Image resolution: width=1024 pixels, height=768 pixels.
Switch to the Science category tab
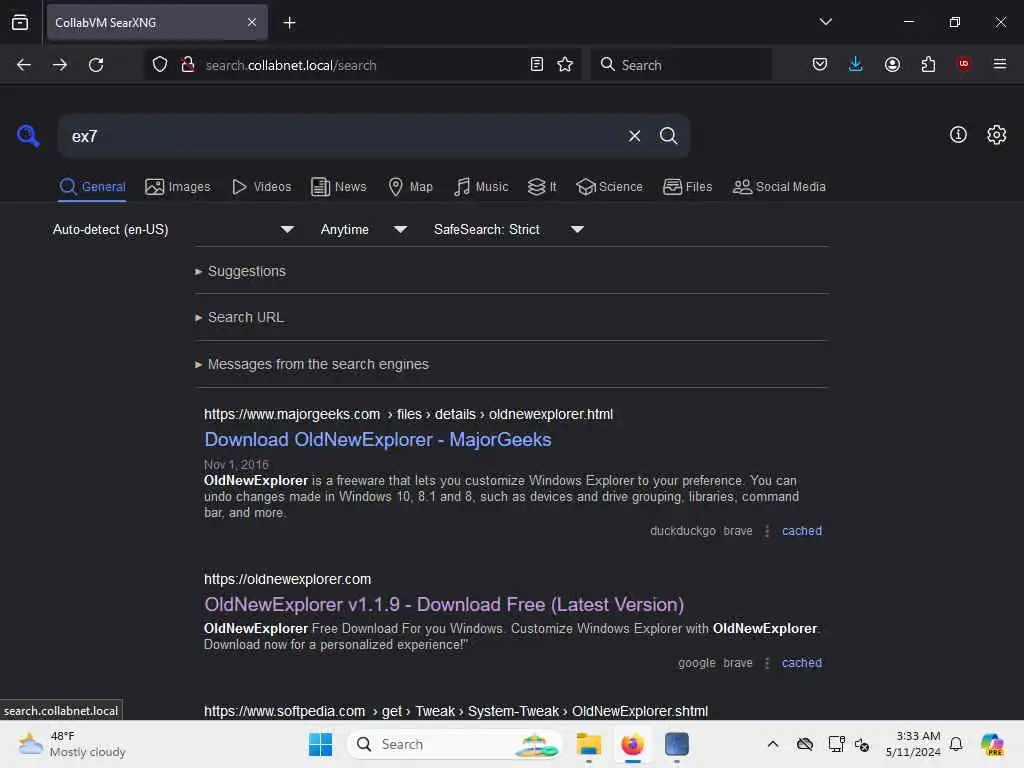pyautogui.click(x=609, y=187)
